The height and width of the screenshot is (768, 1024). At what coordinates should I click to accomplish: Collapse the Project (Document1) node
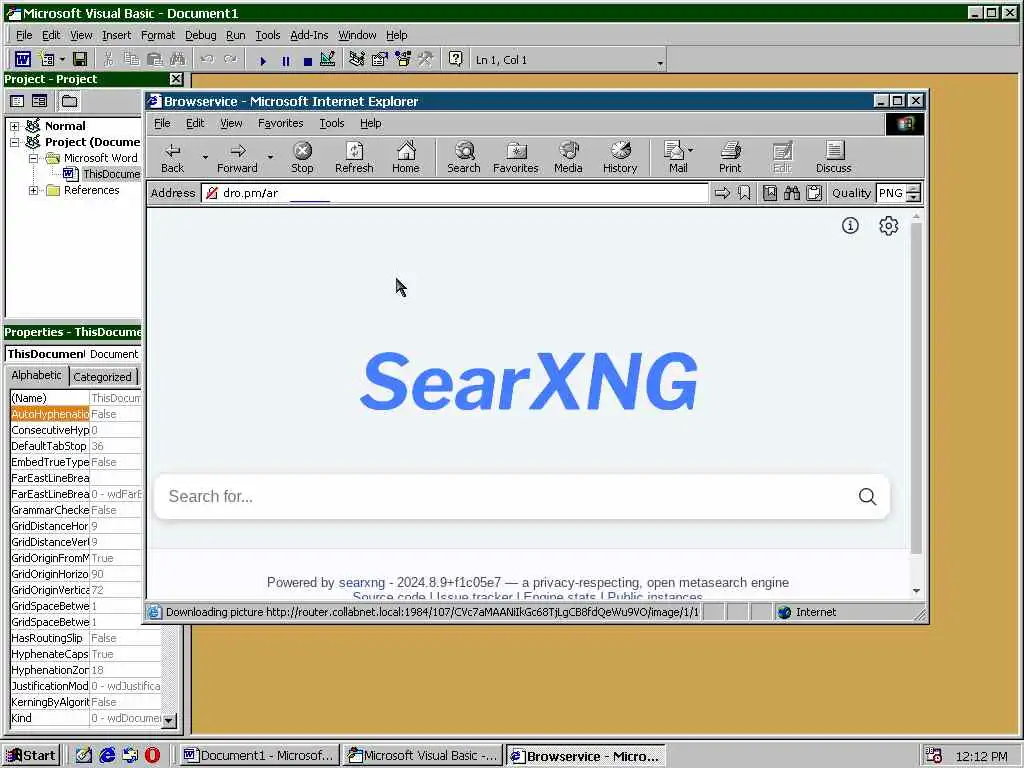tap(14, 142)
